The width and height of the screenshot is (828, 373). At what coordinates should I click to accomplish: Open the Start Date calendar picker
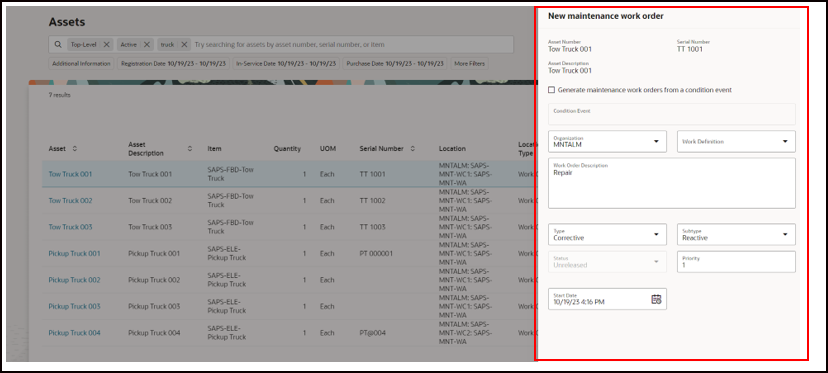tap(656, 300)
